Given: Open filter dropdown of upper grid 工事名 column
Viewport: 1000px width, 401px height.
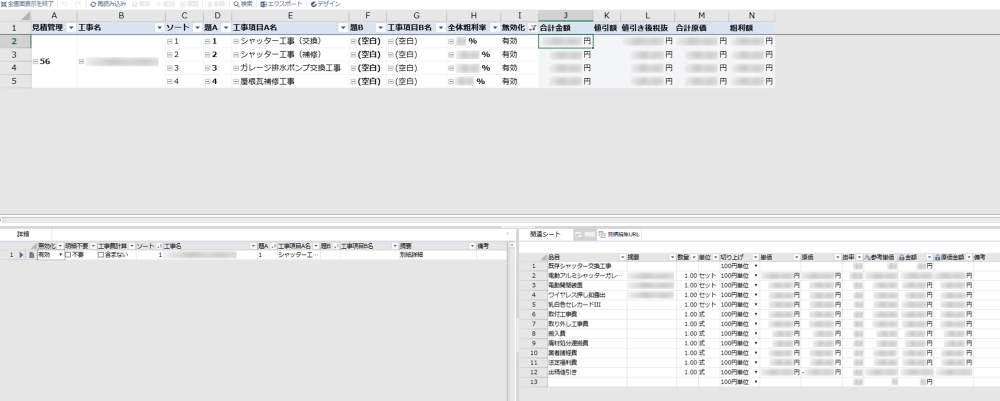Looking at the screenshot, I should tap(159, 28).
